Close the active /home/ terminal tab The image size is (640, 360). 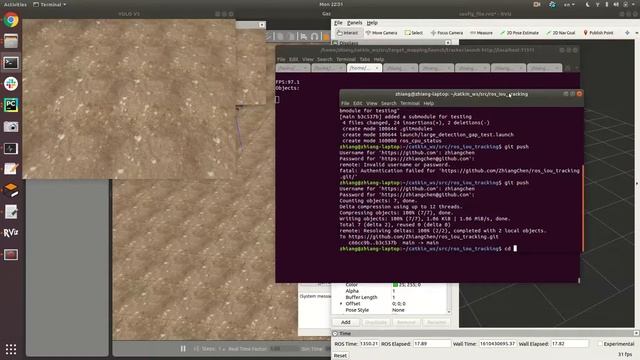click(x=377, y=68)
